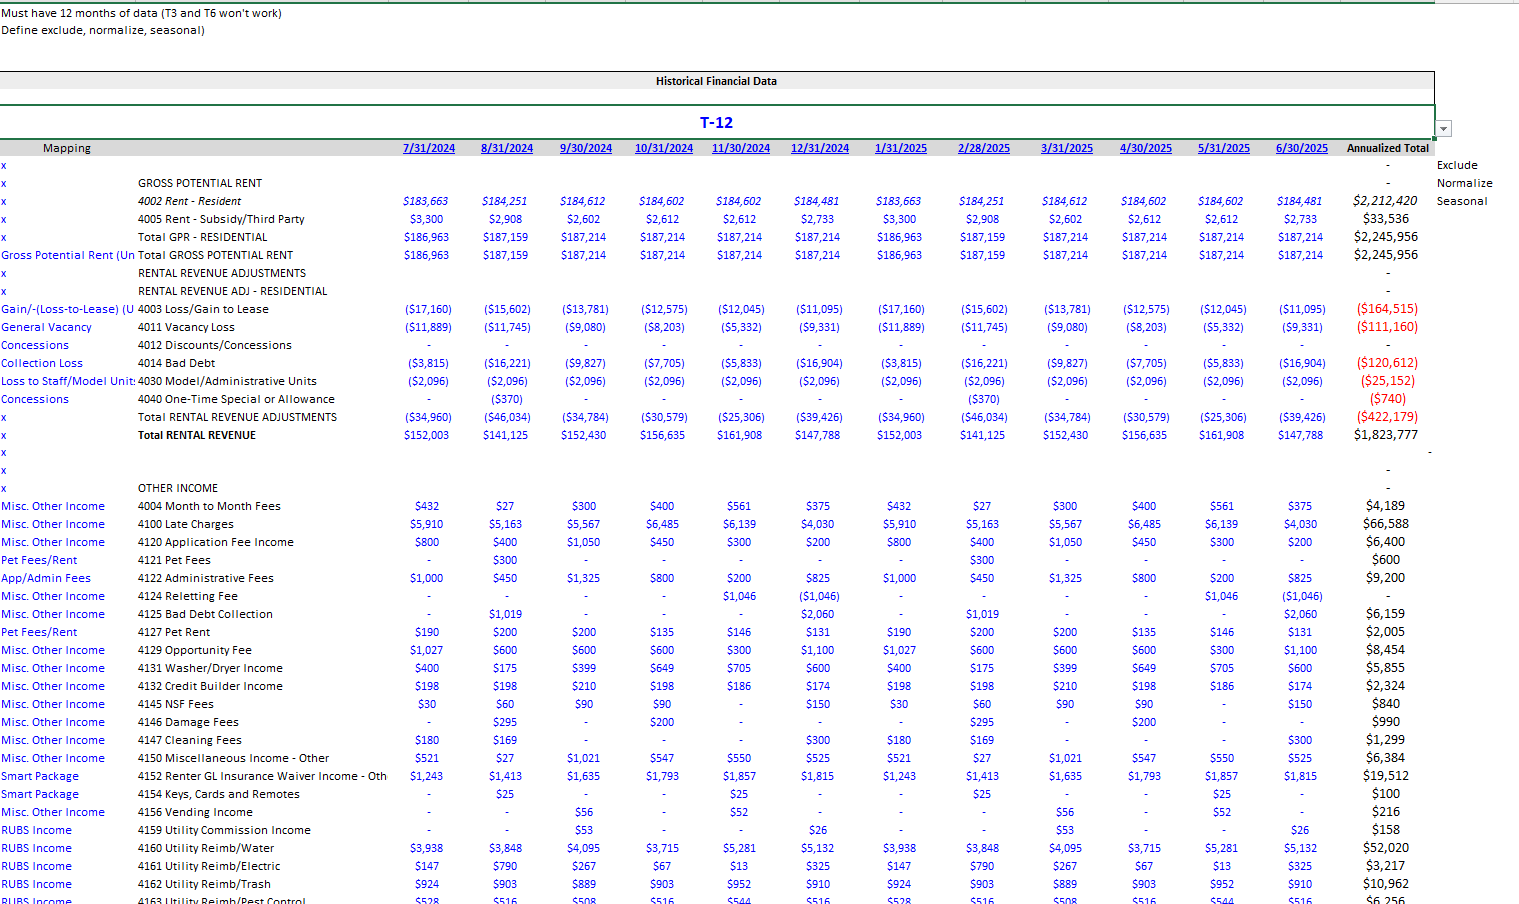This screenshot has height=904, width=1519.
Task: Select the '4012 Discounts/Concessions' label
Action: click(215, 345)
